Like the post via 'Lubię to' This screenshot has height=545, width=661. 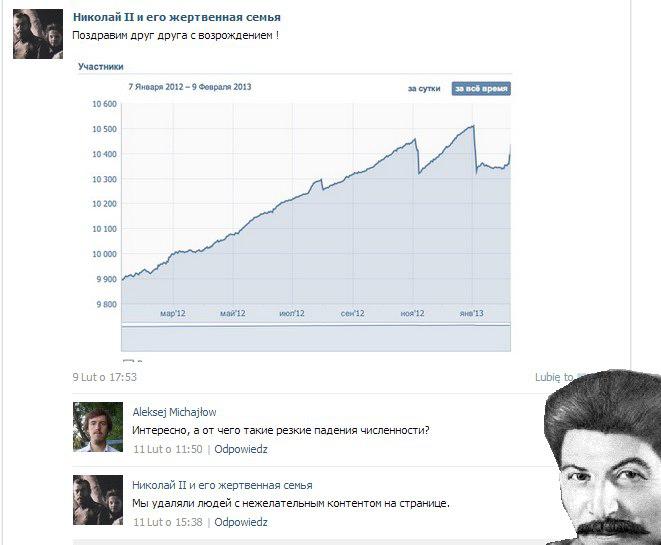click(x=554, y=377)
